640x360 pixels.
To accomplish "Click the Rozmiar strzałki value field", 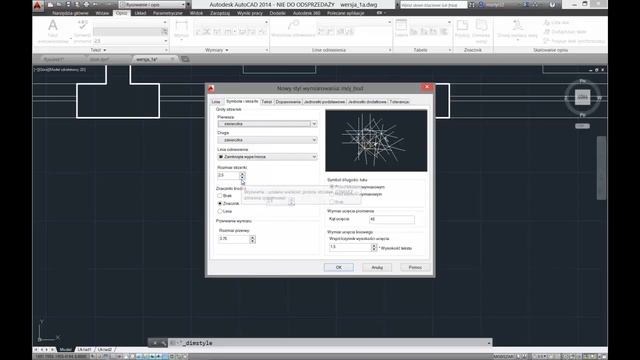I will [x=229, y=175].
